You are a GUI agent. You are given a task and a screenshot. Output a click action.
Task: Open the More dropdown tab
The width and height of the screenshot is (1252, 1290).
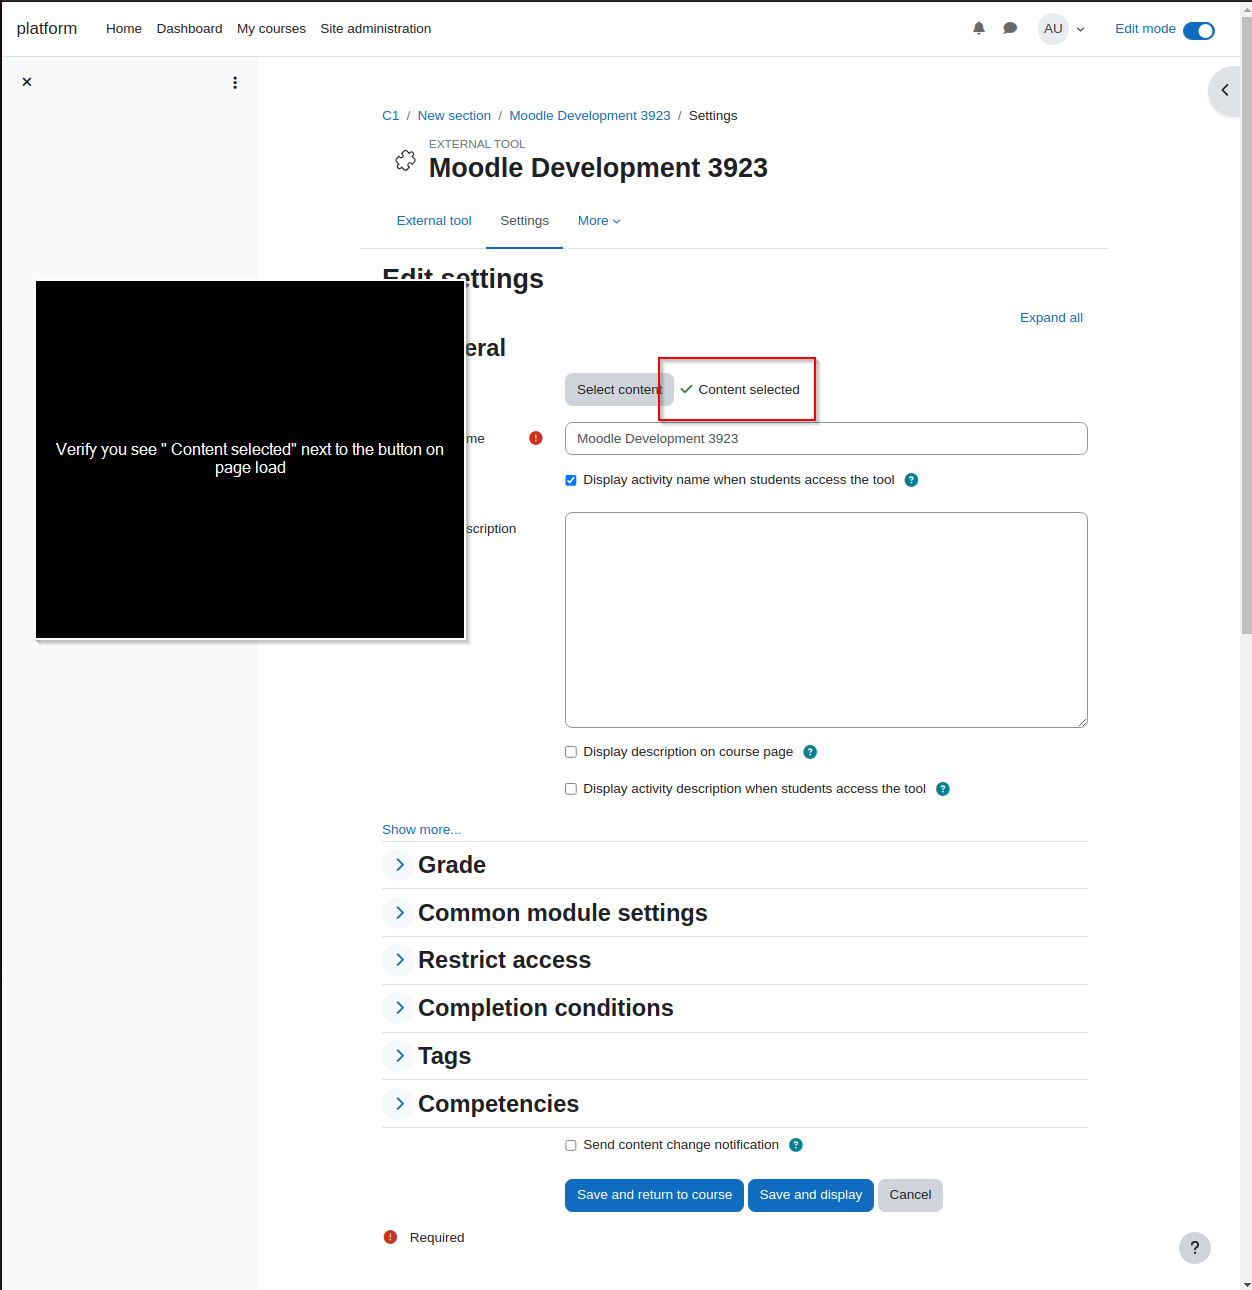click(599, 221)
